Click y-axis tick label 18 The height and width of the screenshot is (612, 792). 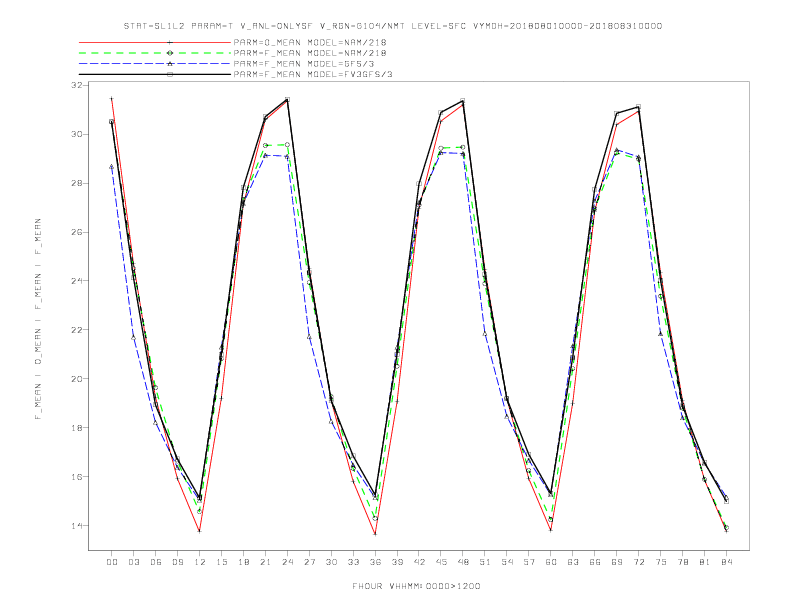pos(76,428)
